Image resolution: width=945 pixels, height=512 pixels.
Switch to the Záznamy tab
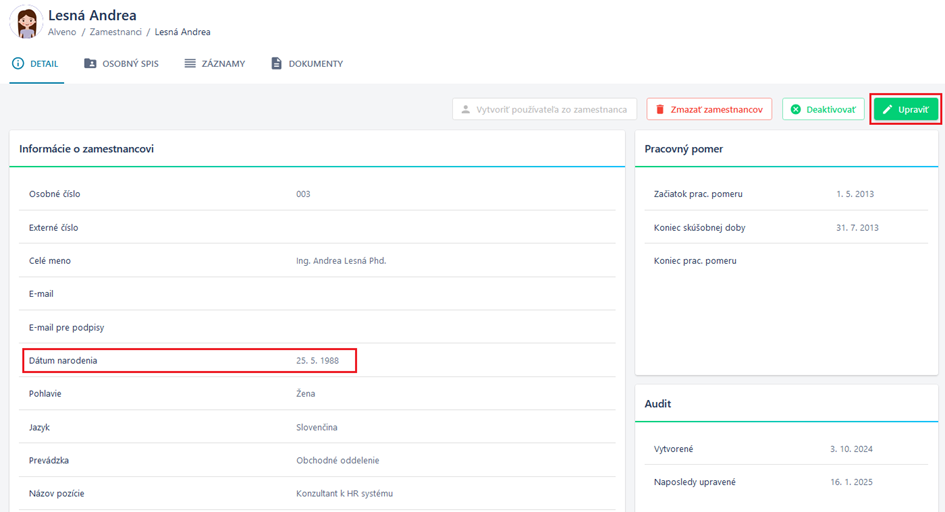click(x=215, y=63)
